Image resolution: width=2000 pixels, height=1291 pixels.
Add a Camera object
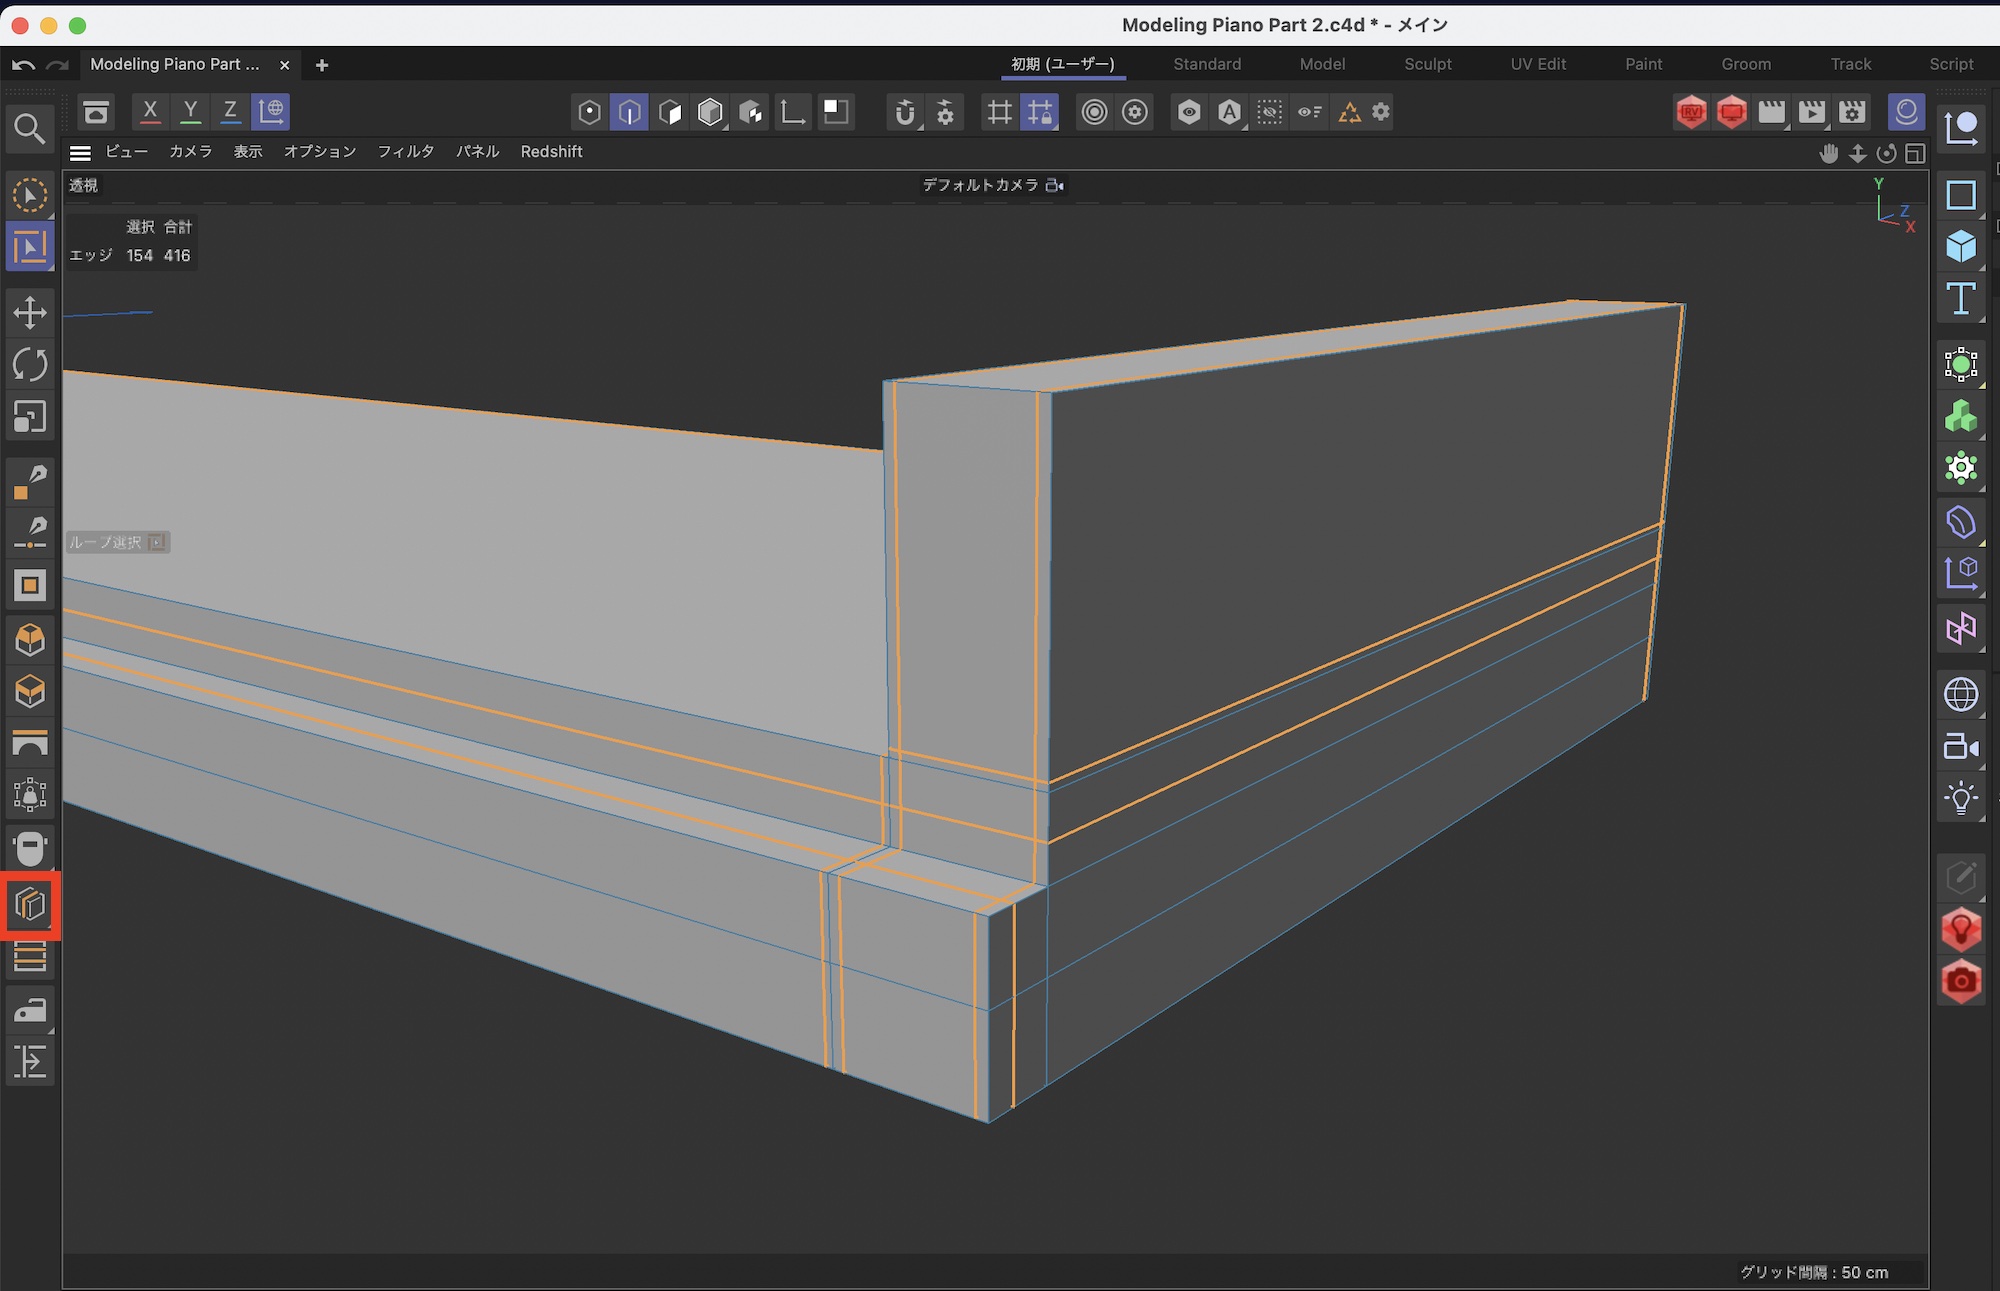[1961, 746]
